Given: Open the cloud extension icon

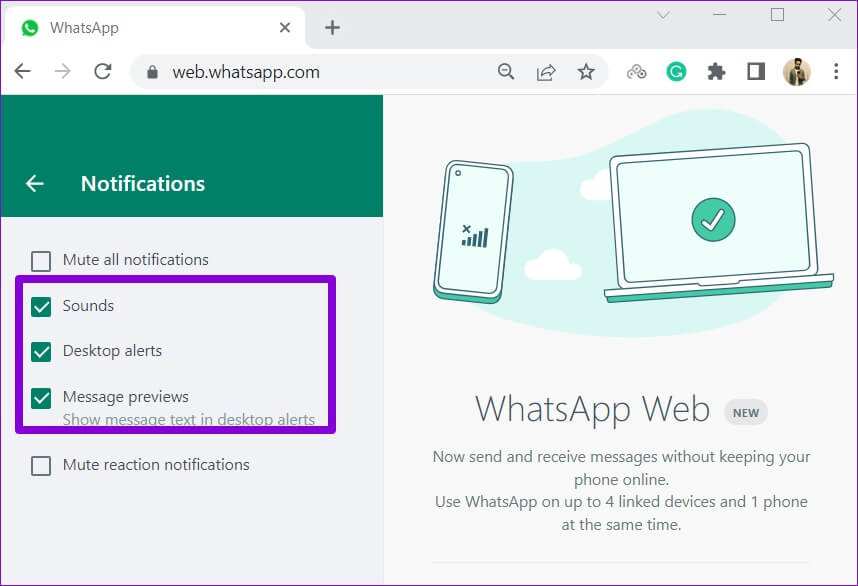Looking at the screenshot, I should [636, 72].
